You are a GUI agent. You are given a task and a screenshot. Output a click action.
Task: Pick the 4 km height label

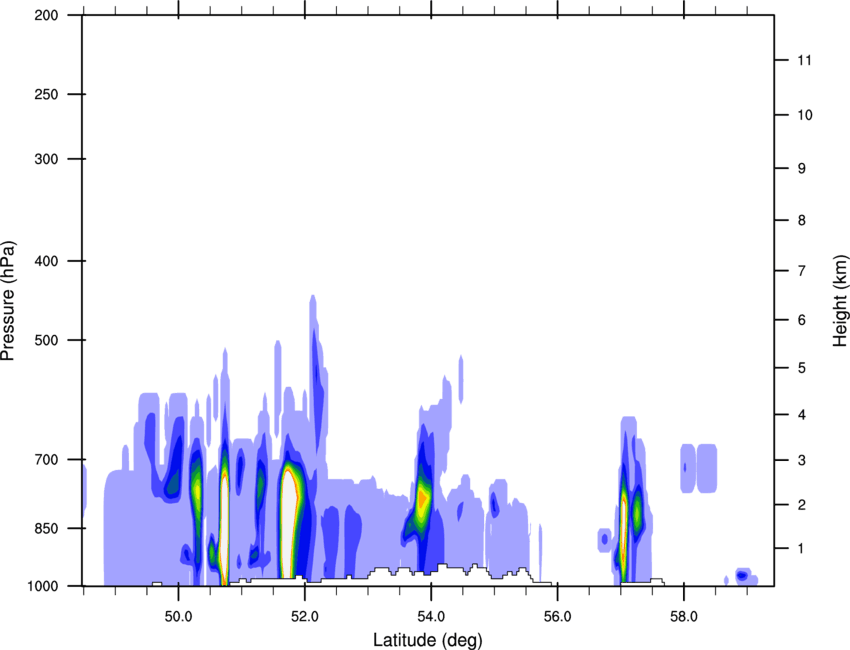(x=801, y=415)
